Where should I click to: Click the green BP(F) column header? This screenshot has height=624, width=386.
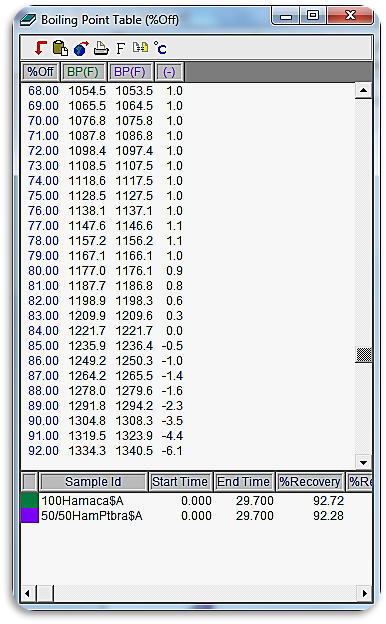coord(83,72)
